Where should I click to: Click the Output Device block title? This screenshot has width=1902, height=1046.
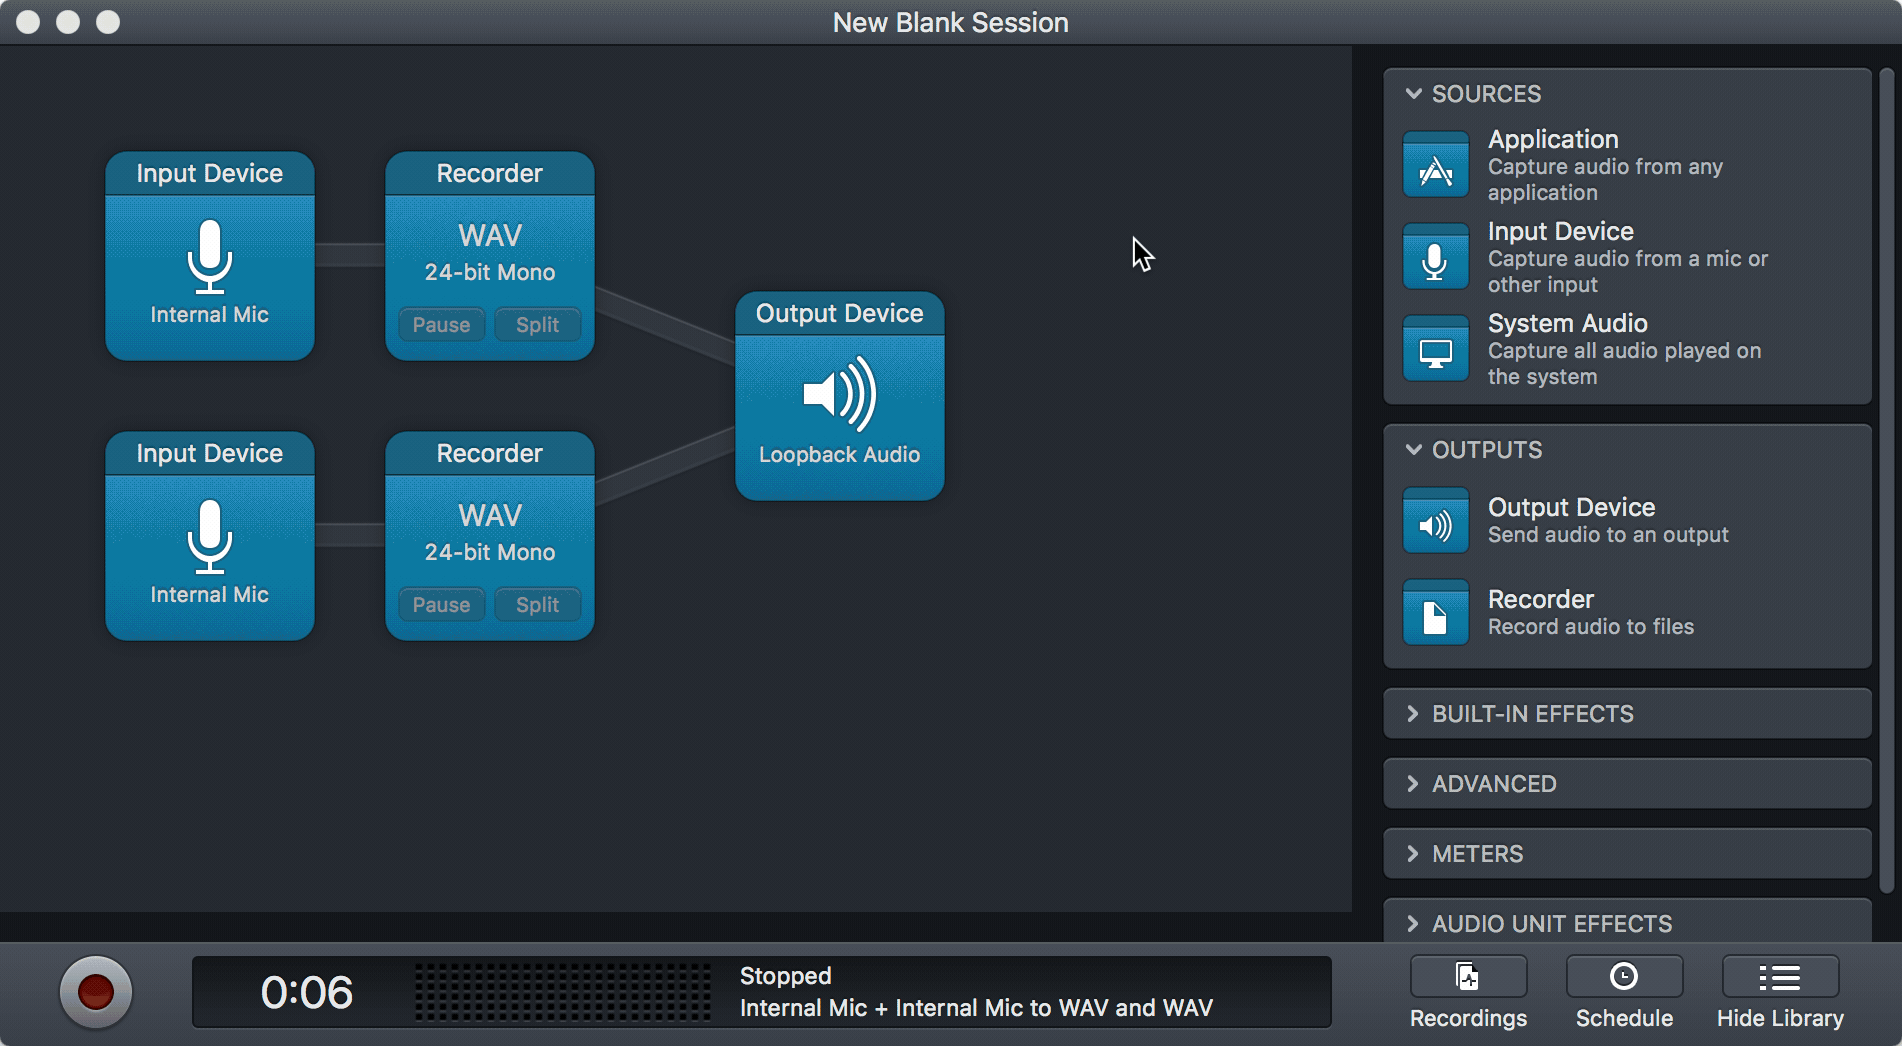840,314
